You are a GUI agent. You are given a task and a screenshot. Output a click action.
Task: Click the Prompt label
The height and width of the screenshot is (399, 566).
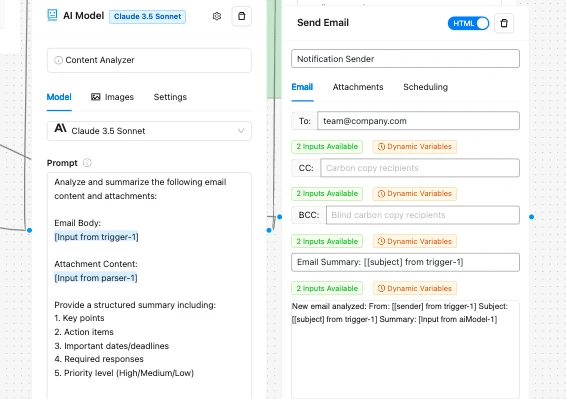point(62,163)
